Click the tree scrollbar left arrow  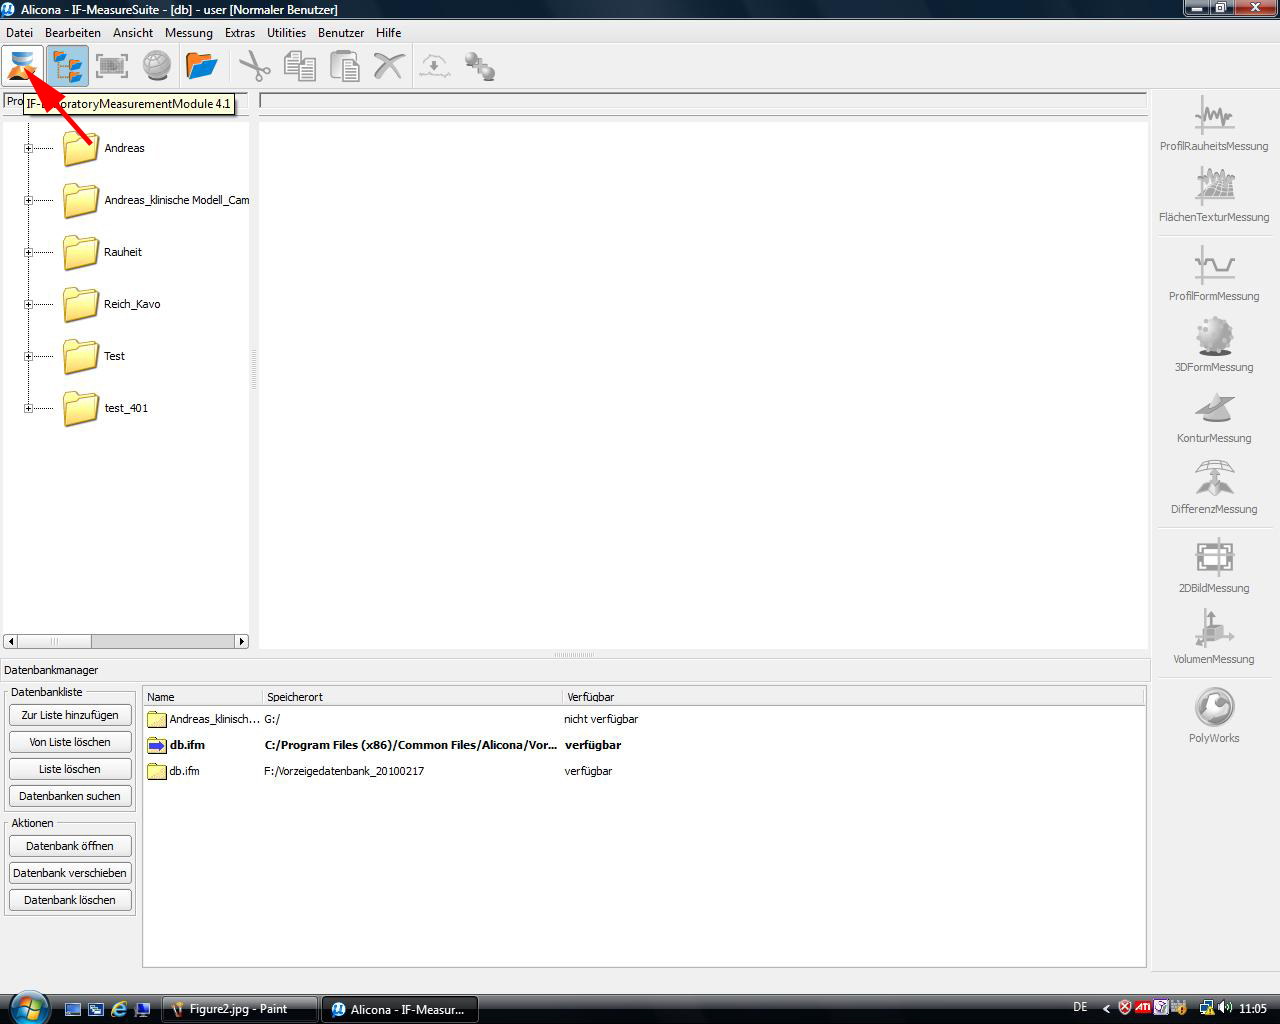tap(11, 641)
